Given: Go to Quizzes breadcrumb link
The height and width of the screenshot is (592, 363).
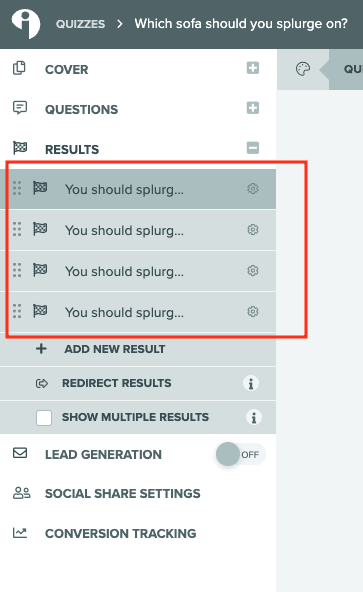Looking at the screenshot, I should 80,24.
